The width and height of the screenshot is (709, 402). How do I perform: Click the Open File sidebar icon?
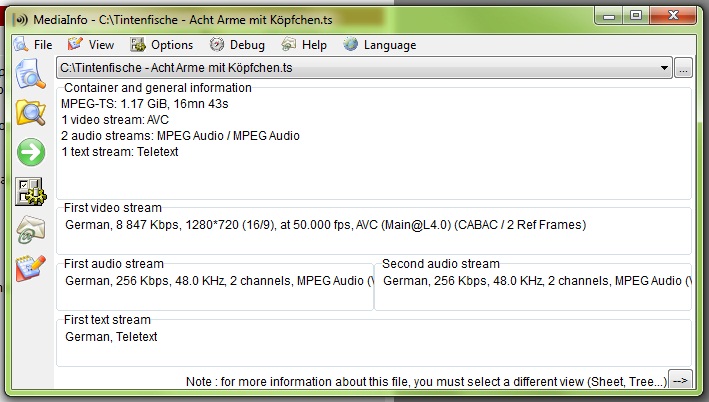tap(30, 74)
